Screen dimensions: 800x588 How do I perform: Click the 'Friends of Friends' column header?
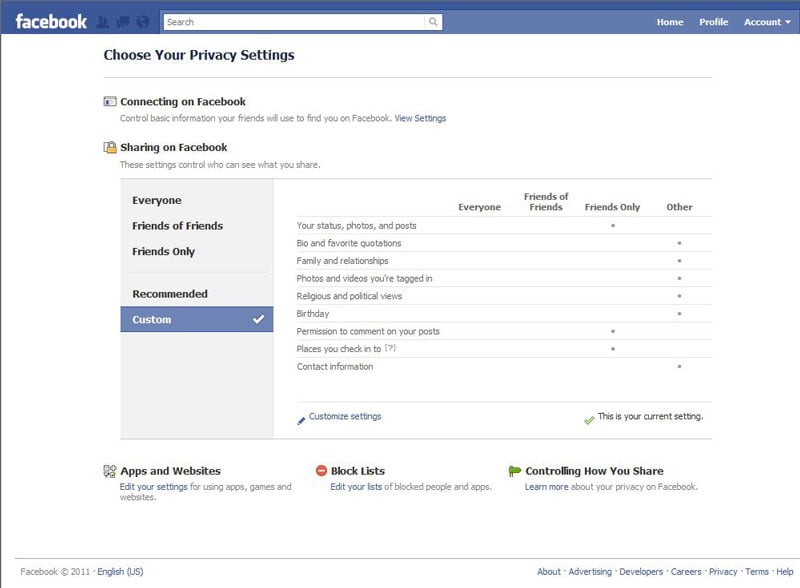[545, 202]
